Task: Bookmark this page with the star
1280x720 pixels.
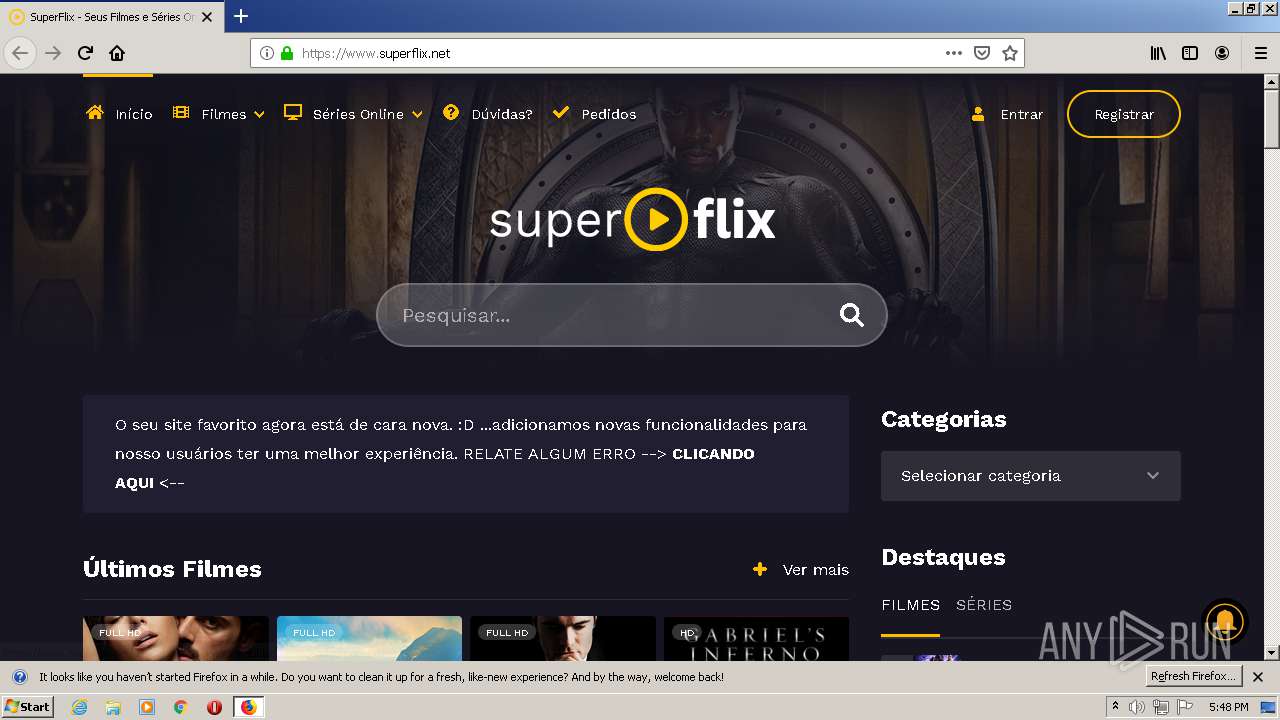Action: pyautogui.click(x=1010, y=53)
